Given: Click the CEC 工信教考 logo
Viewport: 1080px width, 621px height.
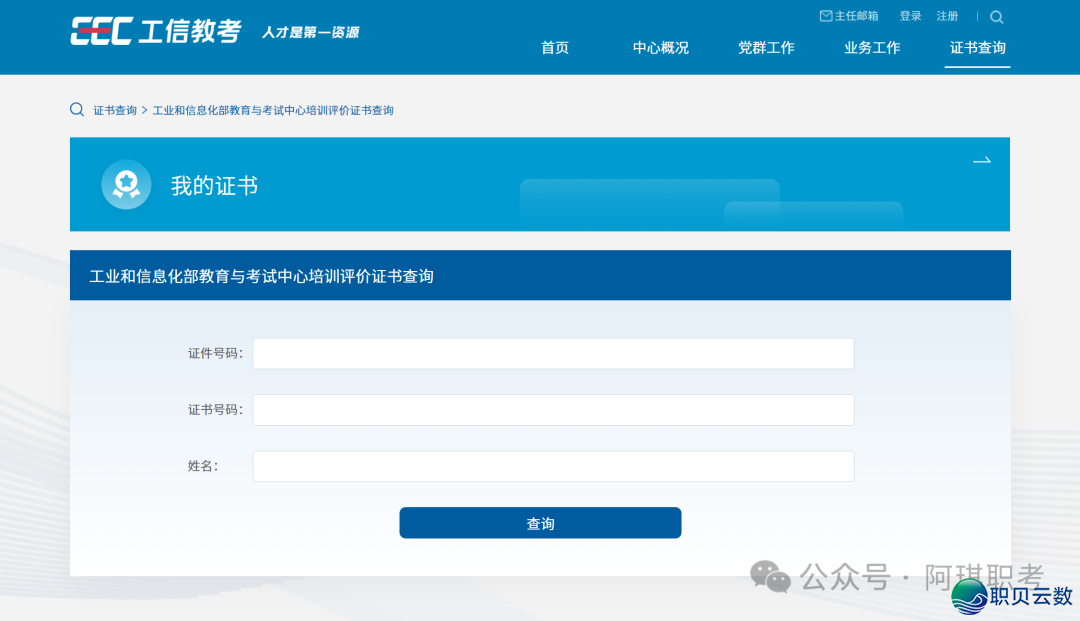Looking at the screenshot, I should coord(155,31).
